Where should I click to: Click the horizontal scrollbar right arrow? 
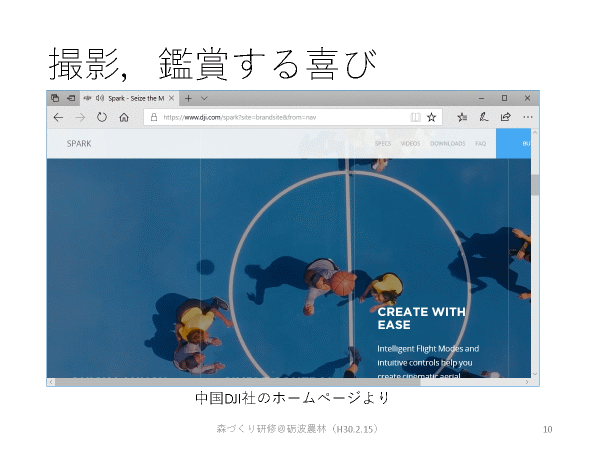527,382
